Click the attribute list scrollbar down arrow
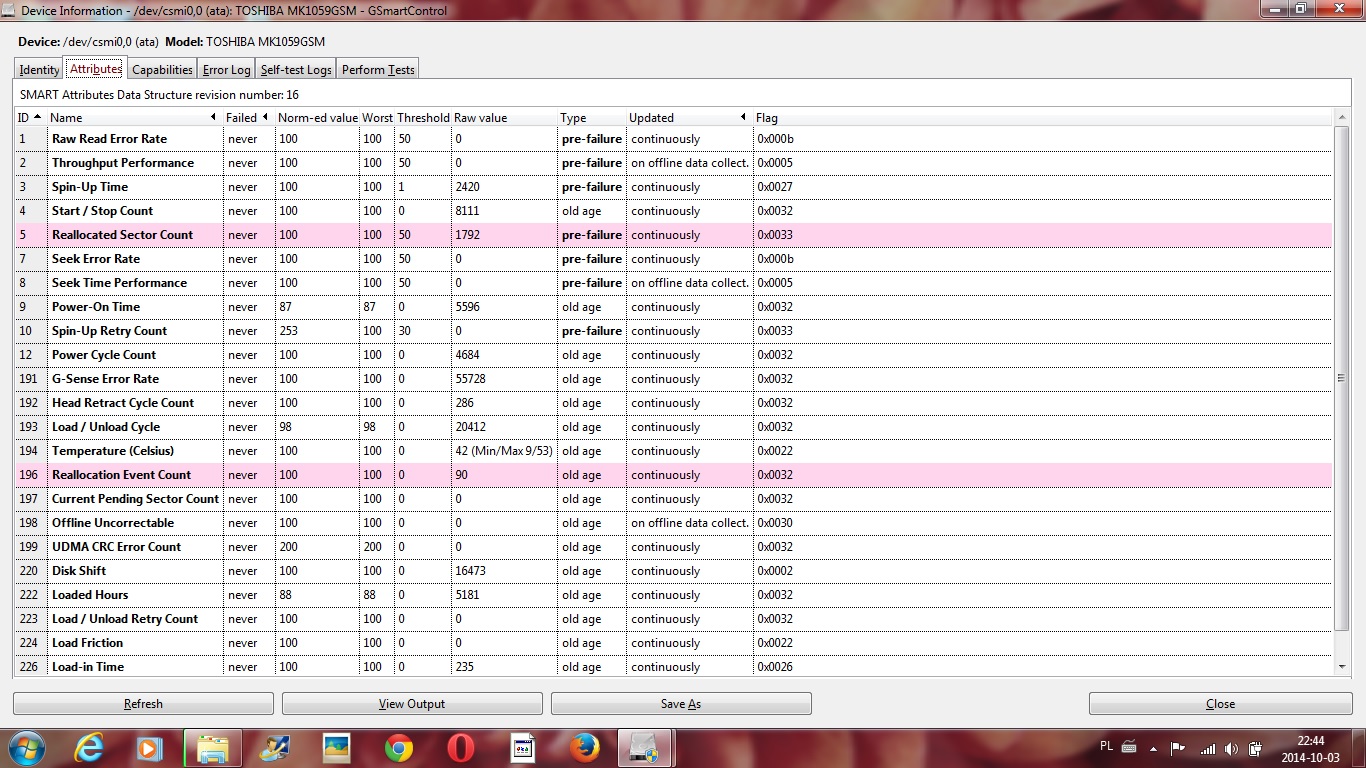The height and width of the screenshot is (768, 1366). tap(1342, 667)
